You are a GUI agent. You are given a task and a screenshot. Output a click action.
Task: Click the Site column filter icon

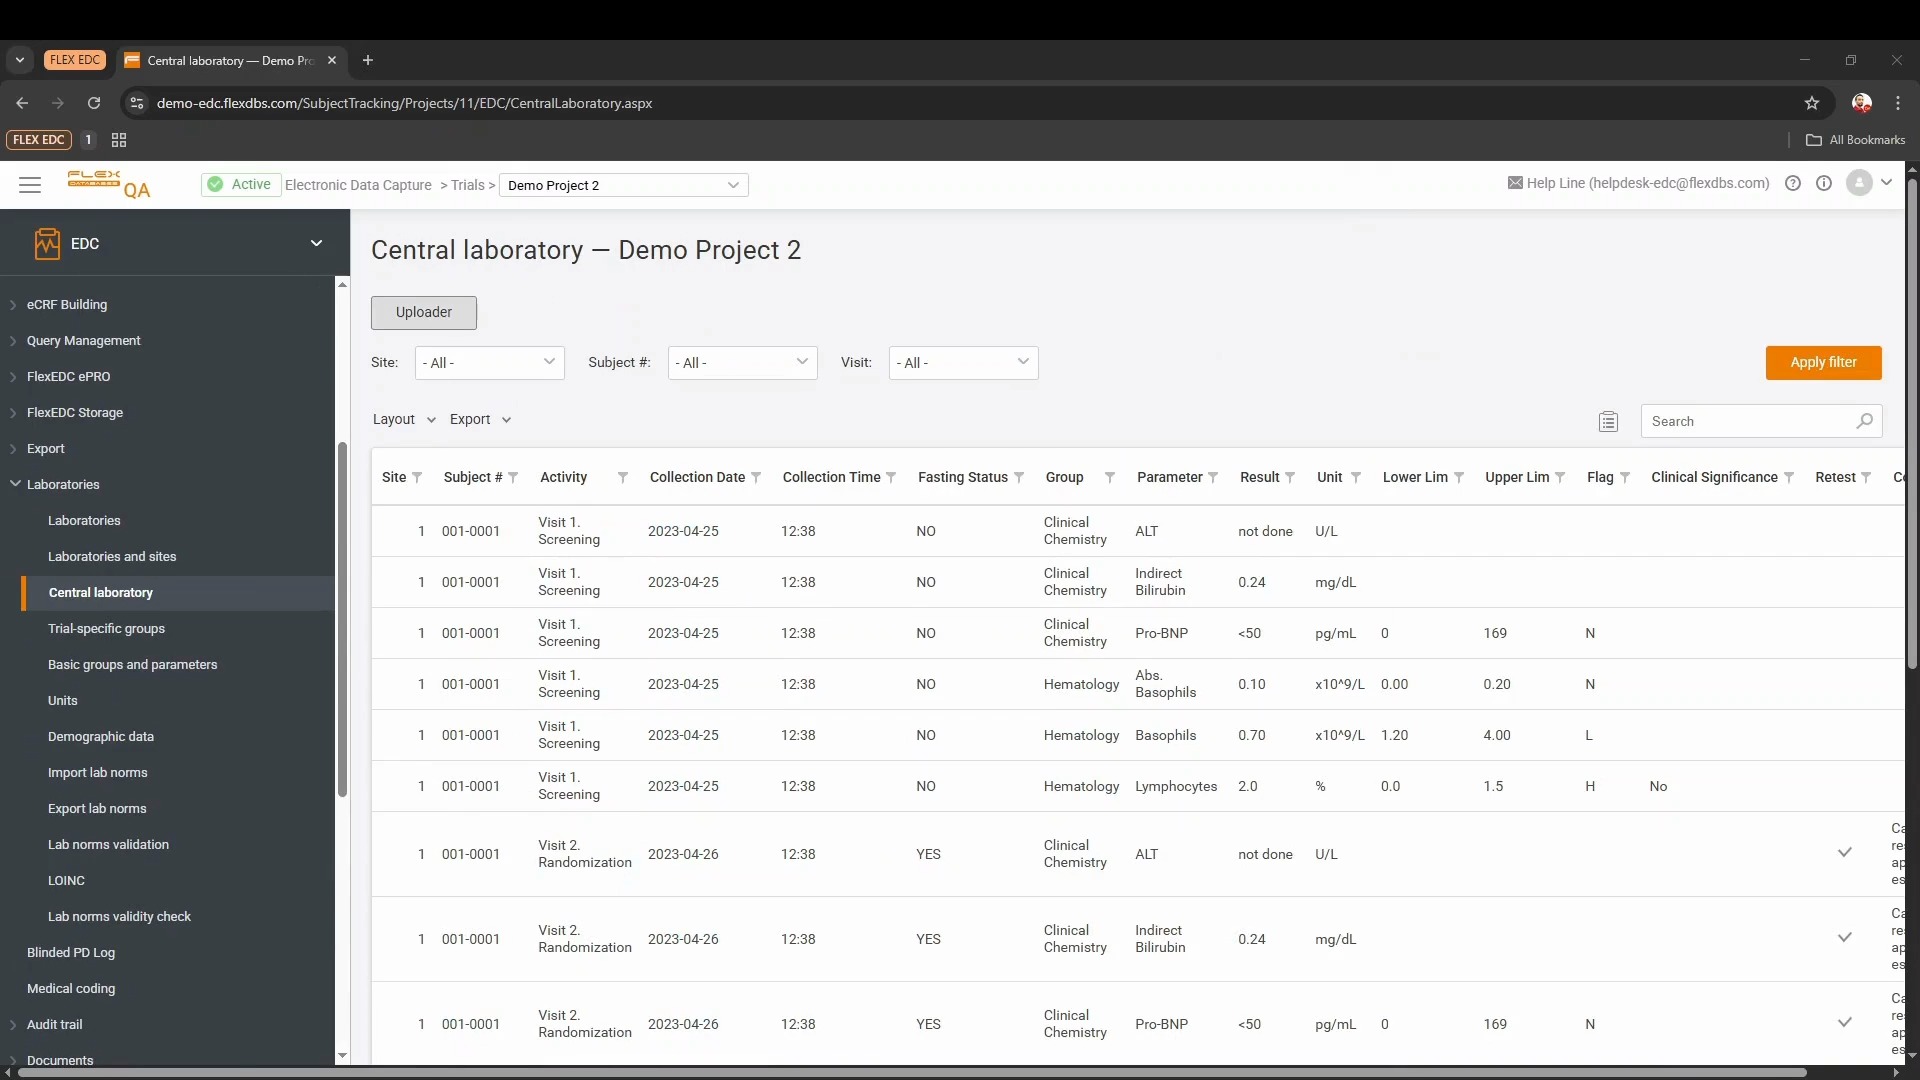[x=417, y=478]
